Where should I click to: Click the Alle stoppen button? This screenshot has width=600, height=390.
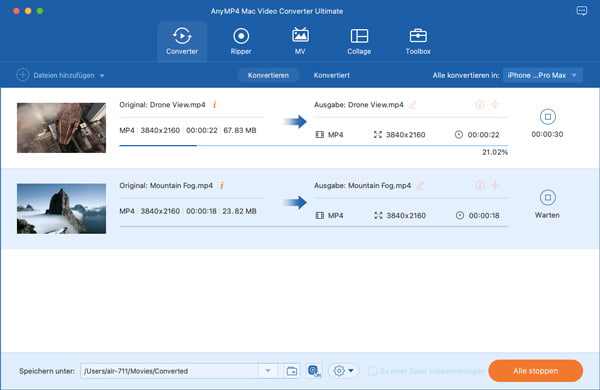535,371
